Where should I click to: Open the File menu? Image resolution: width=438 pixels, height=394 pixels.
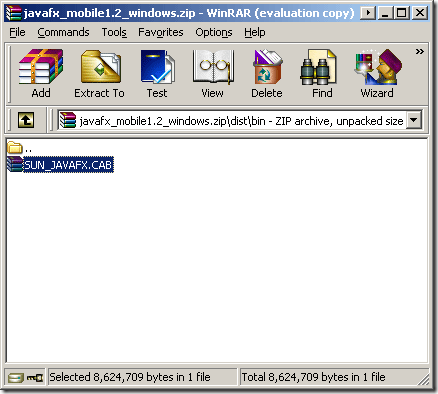pos(17,32)
